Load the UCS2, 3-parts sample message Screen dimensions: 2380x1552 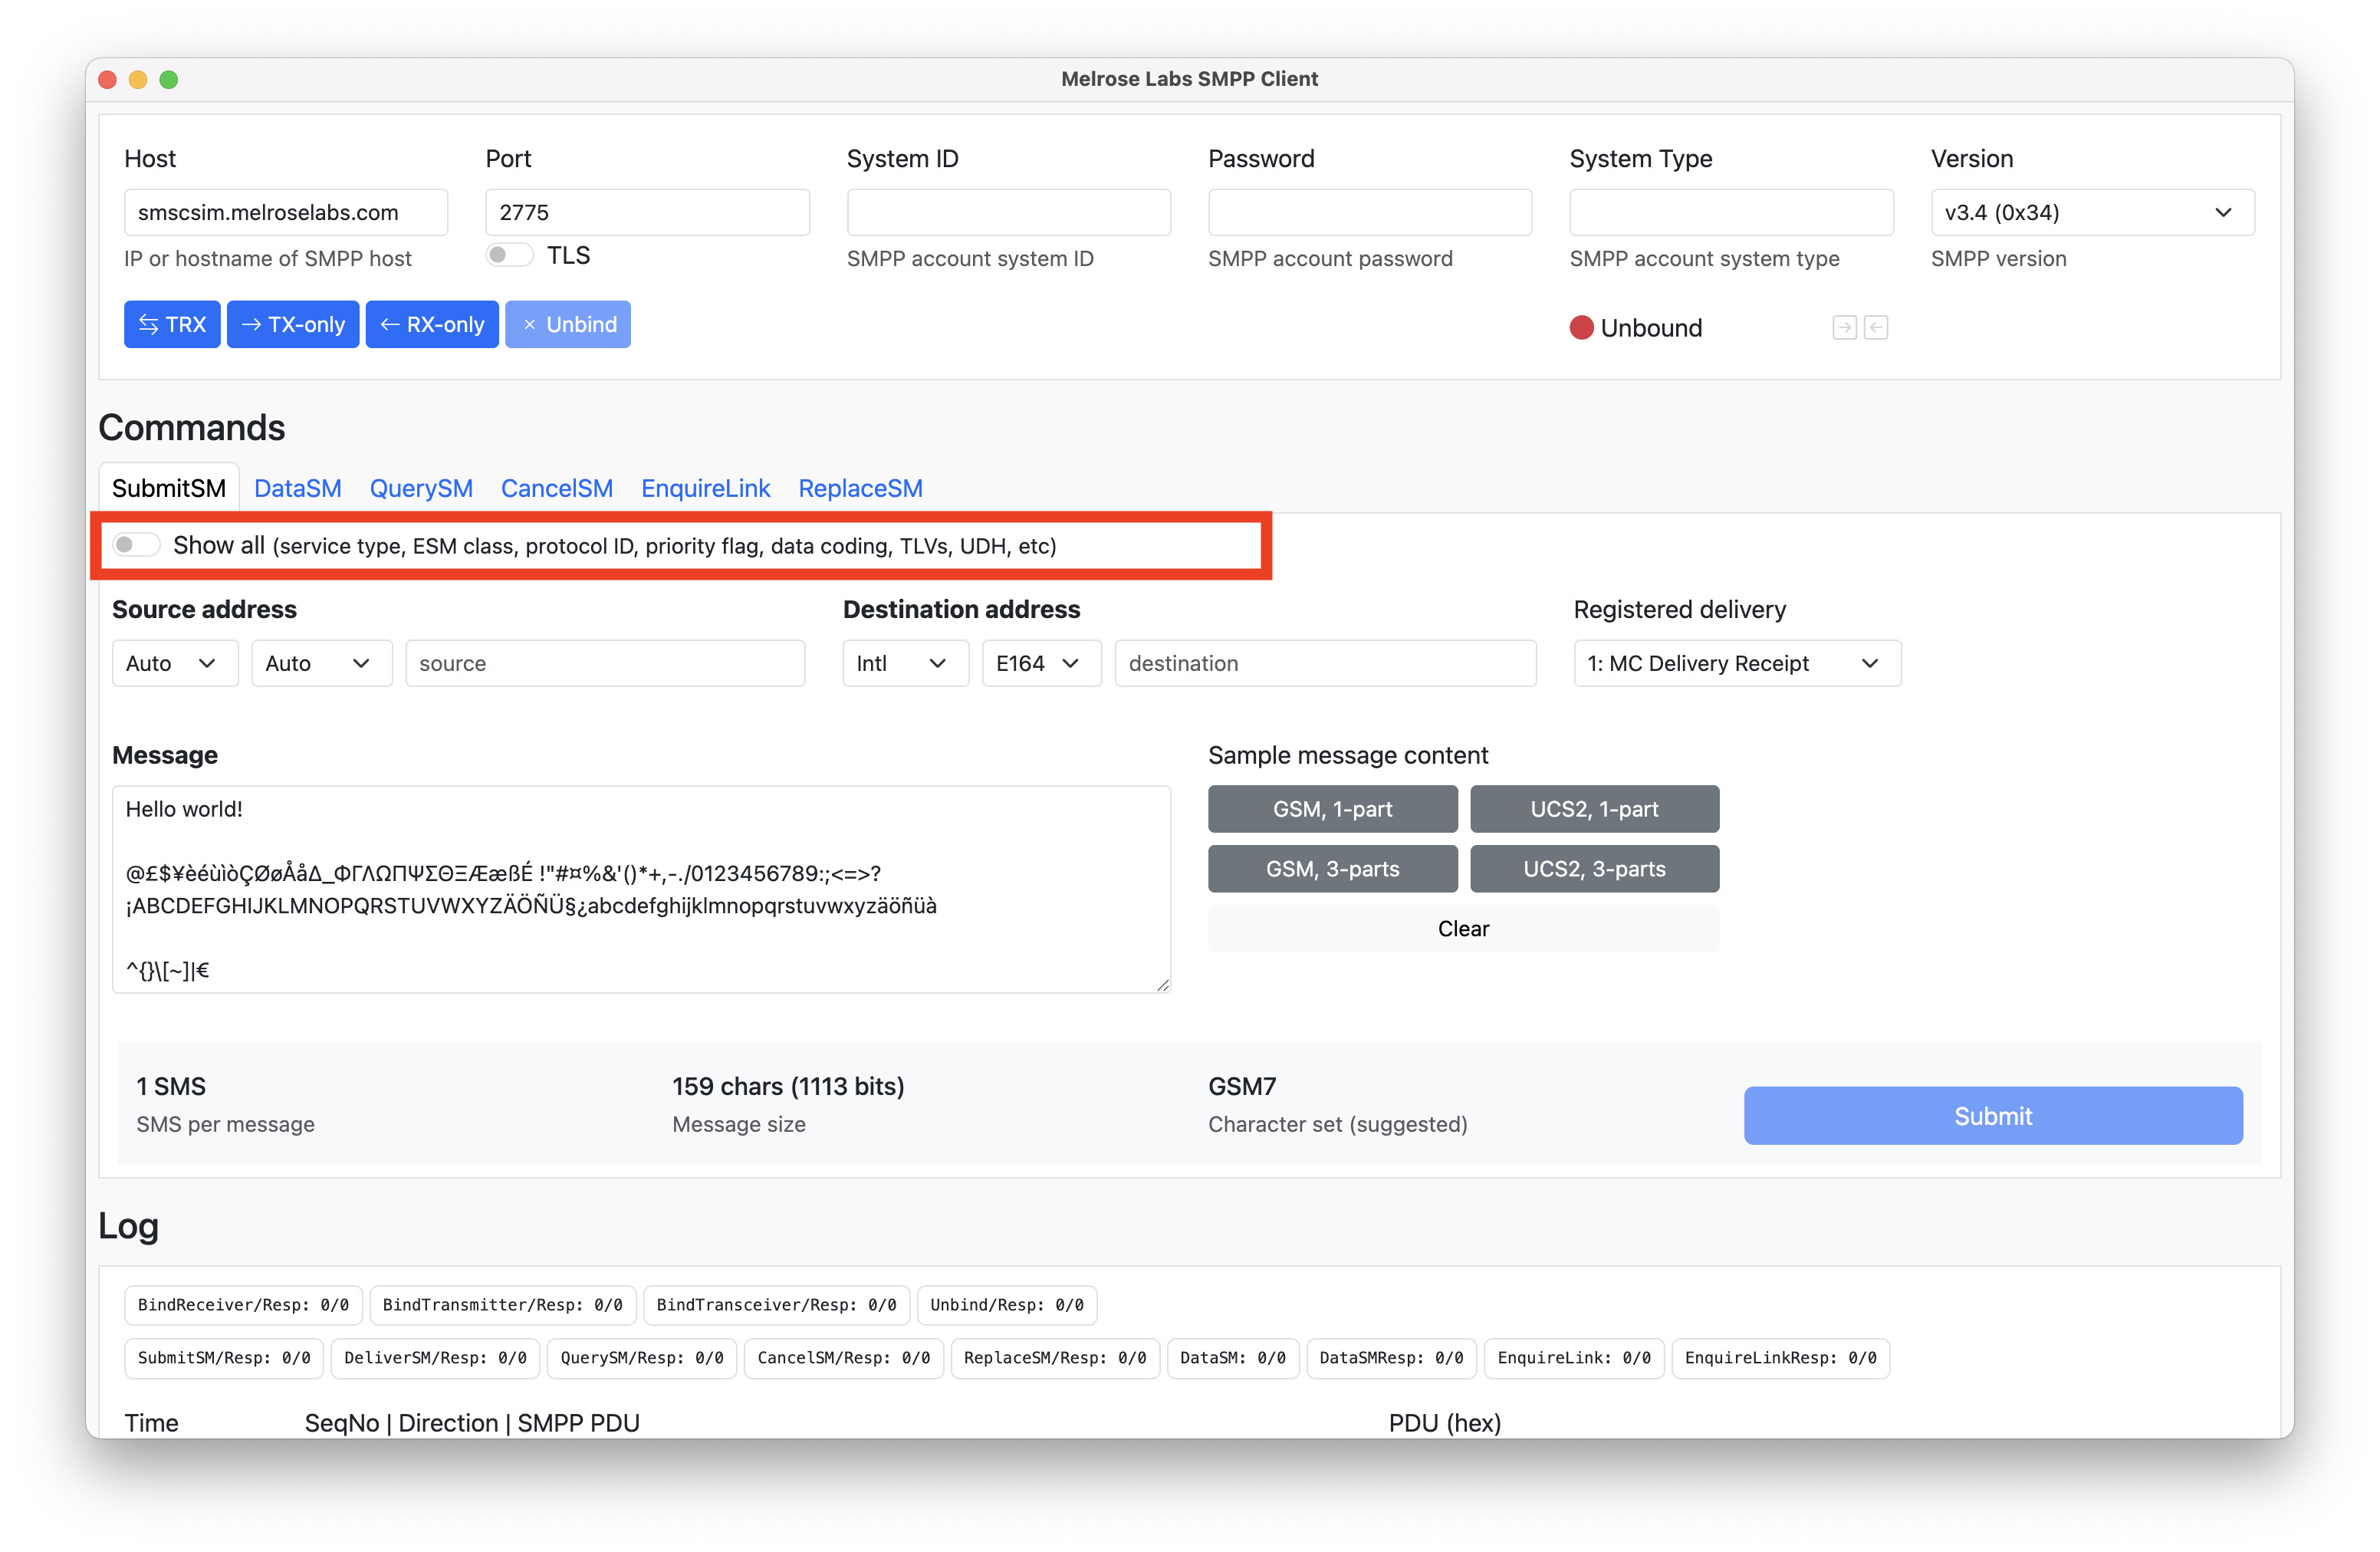[1594, 868]
